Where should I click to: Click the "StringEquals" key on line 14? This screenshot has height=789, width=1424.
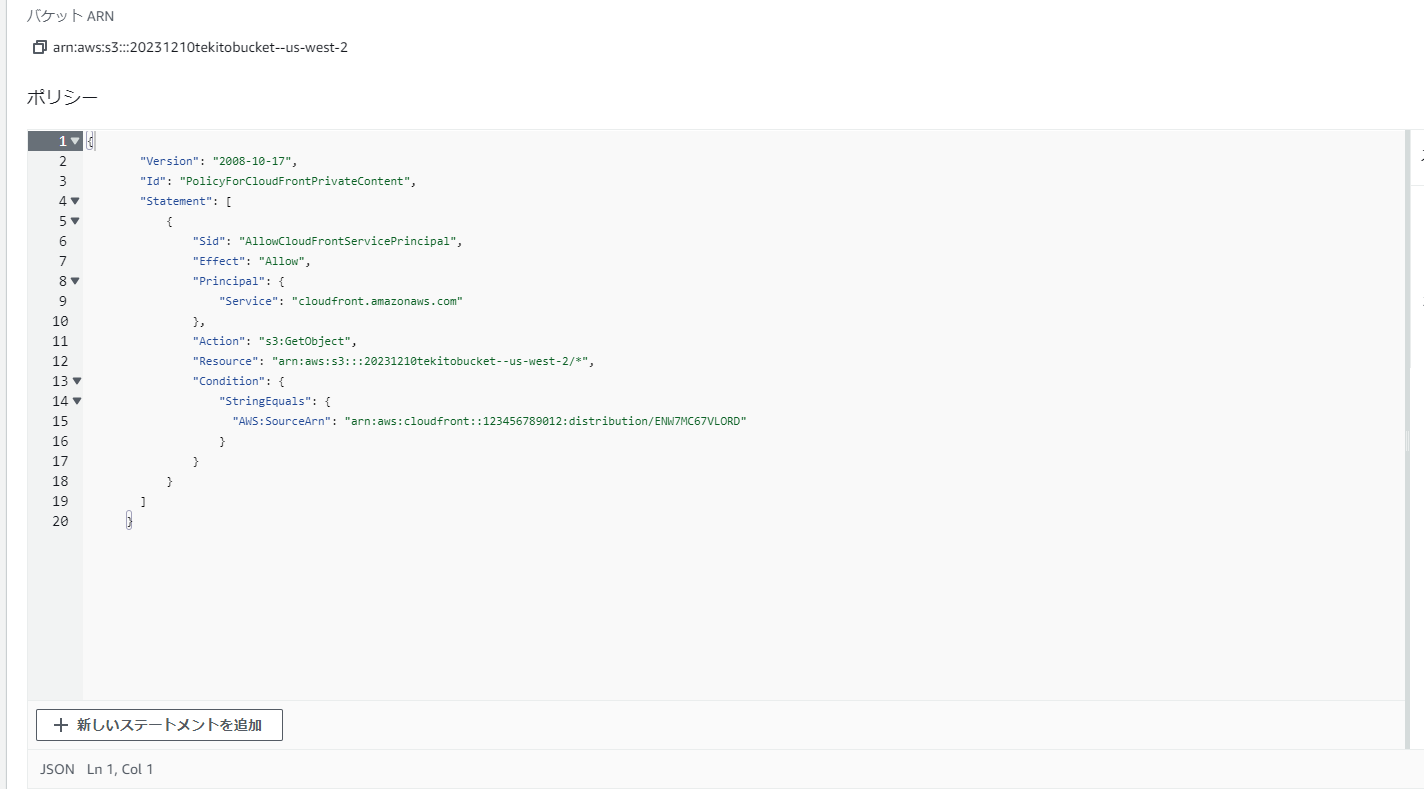(265, 401)
